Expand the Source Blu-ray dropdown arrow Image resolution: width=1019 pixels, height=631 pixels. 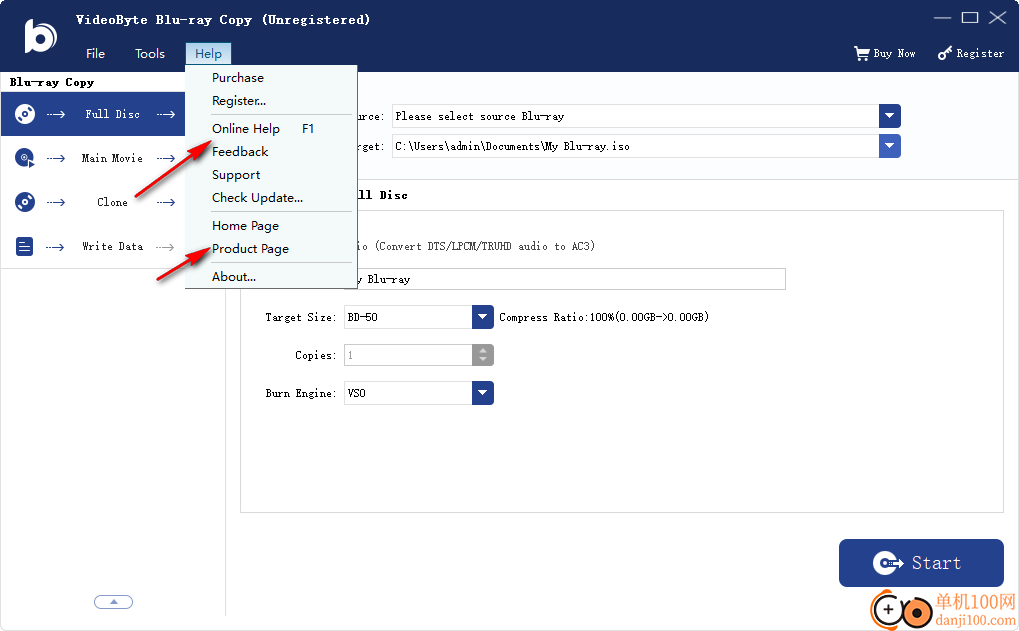[890, 116]
